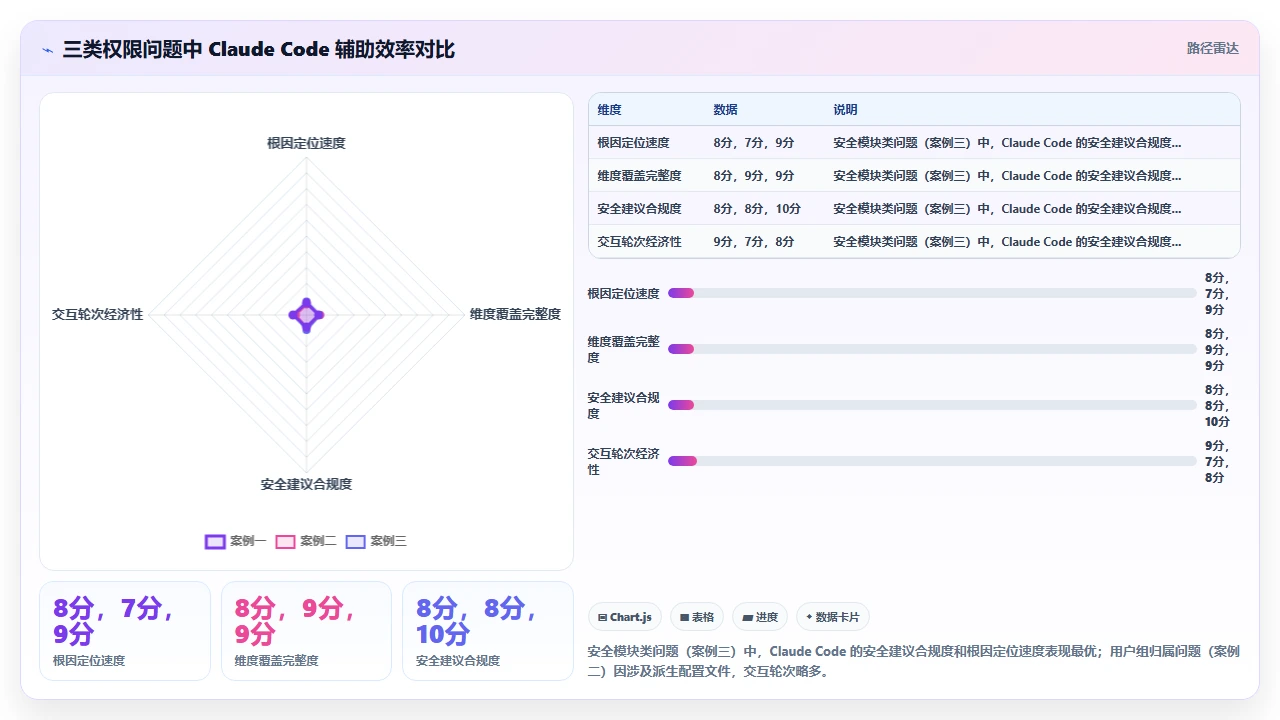The width and height of the screenshot is (1280, 720).
Task: Select the 进度 tag
Action: [x=760, y=617]
